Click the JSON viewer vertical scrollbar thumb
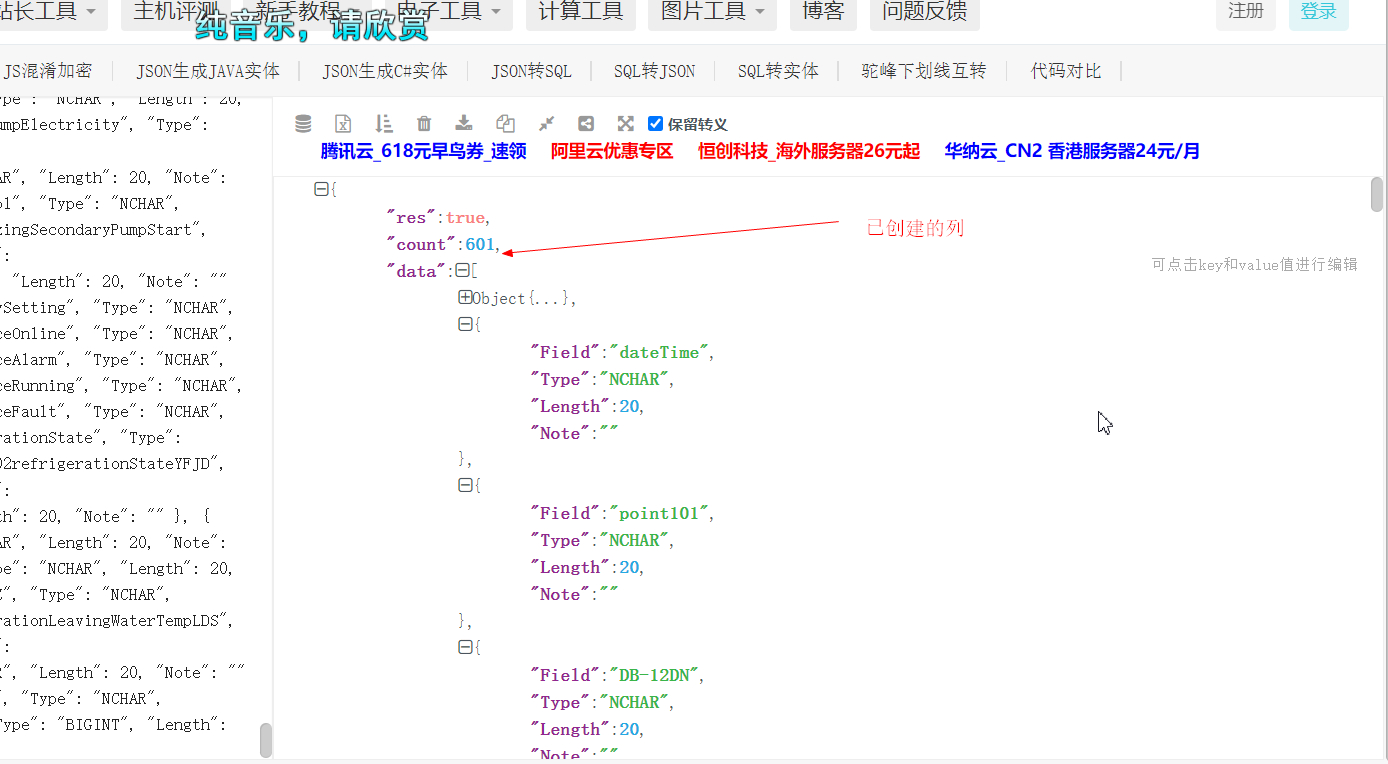Viewport: 1388px width, 764px height. tap(1377, 194)
